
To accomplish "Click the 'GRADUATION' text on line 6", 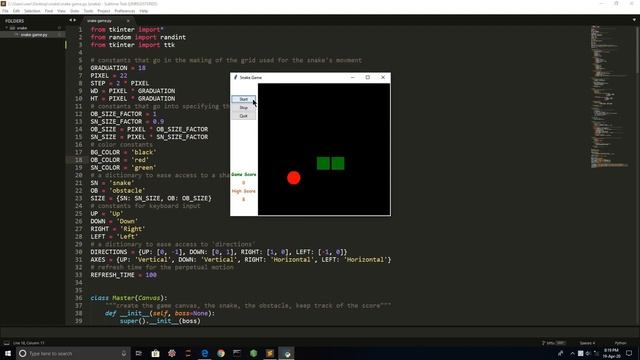I will (x=109, y=68).
